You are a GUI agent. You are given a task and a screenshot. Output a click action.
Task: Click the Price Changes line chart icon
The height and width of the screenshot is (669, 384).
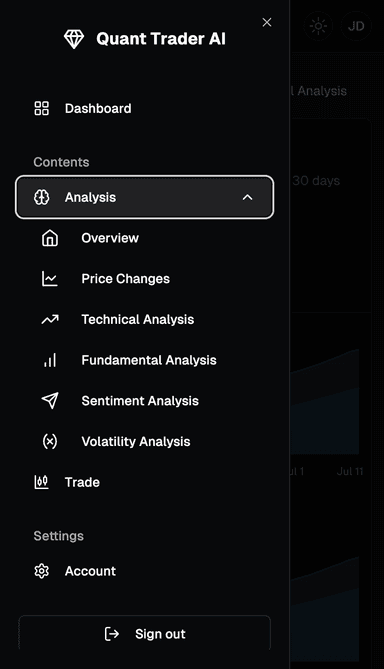pyautogui.click(x=50, y=279)
